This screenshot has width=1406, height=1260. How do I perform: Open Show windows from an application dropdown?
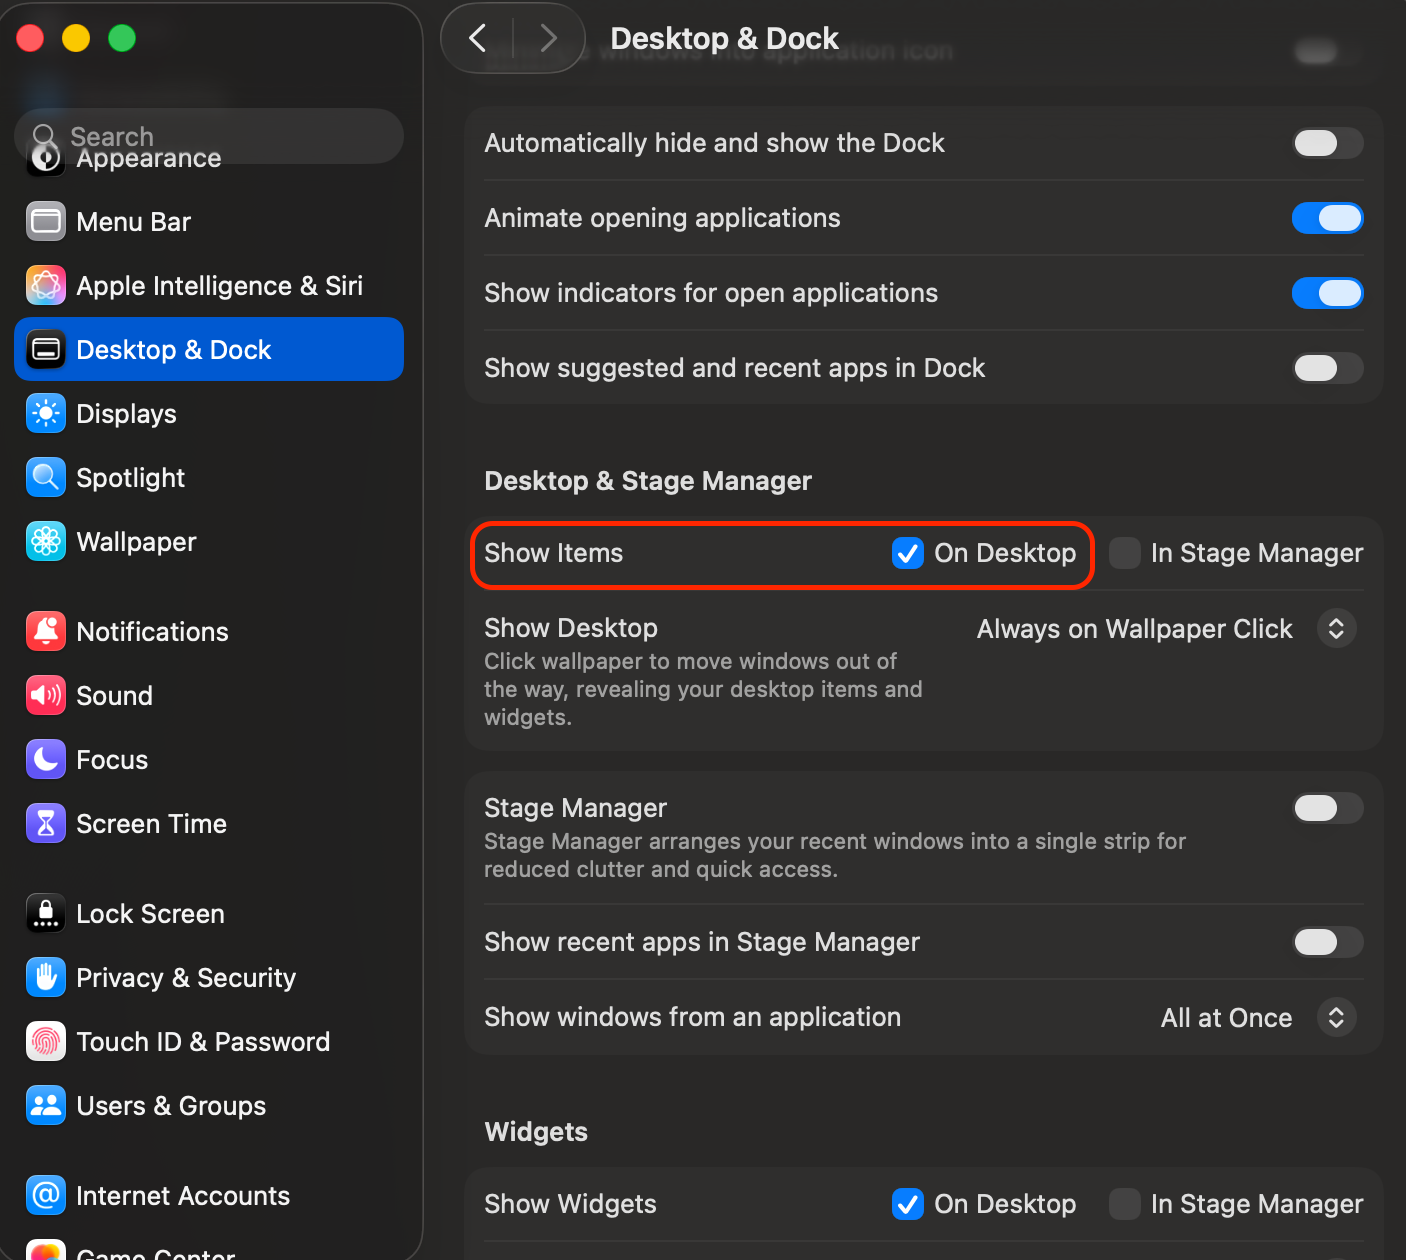(1336, 1018)
